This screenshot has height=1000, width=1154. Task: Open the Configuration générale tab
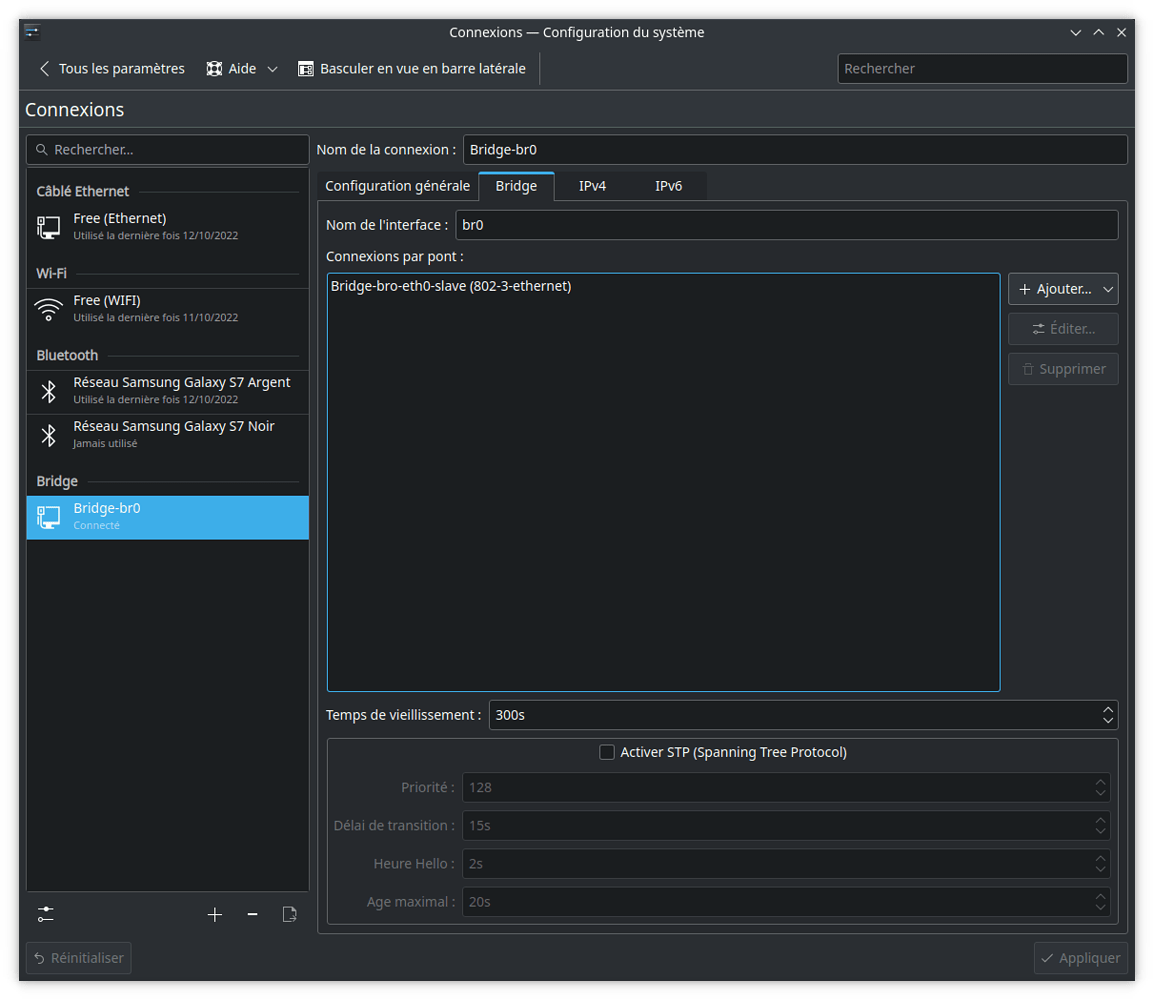tap(398, 185)
